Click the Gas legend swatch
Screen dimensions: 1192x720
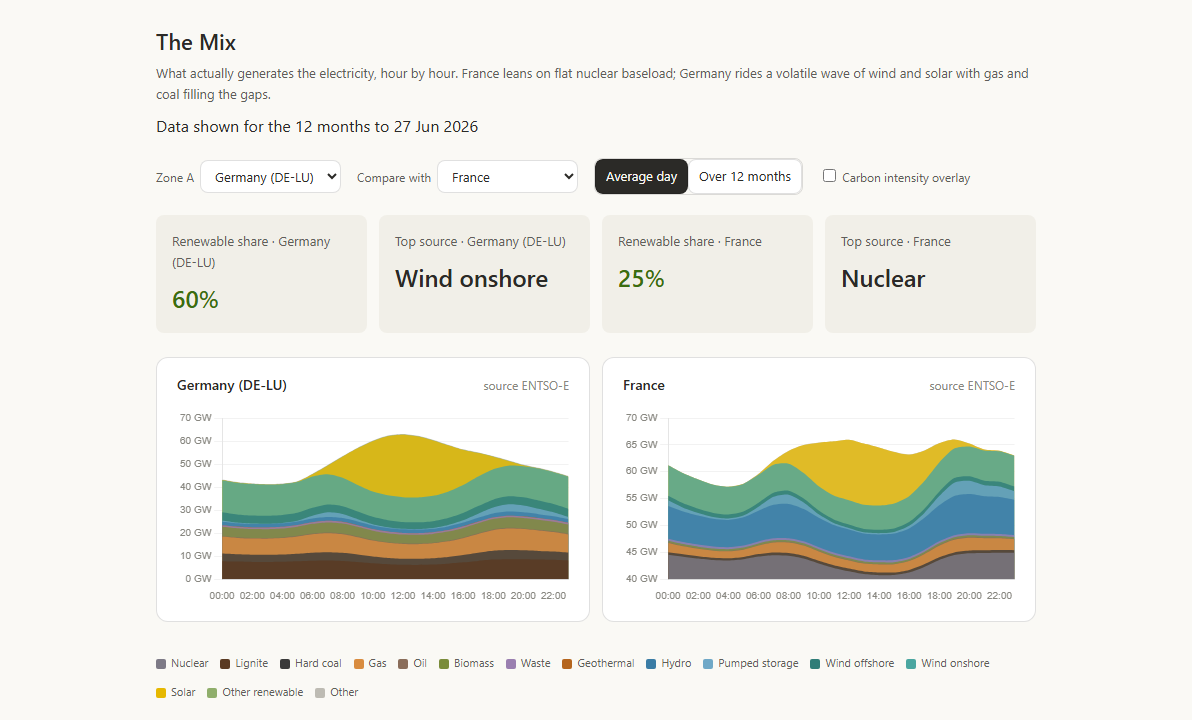tap(359, 664)
